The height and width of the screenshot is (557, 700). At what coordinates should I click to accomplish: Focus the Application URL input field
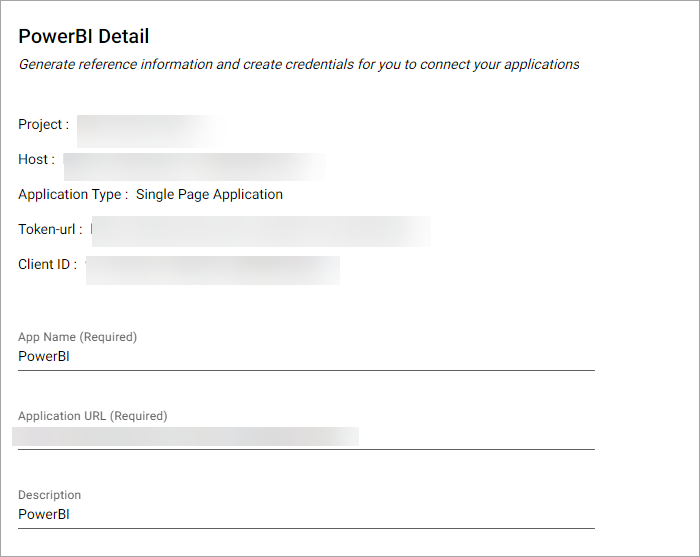[306, 436]
